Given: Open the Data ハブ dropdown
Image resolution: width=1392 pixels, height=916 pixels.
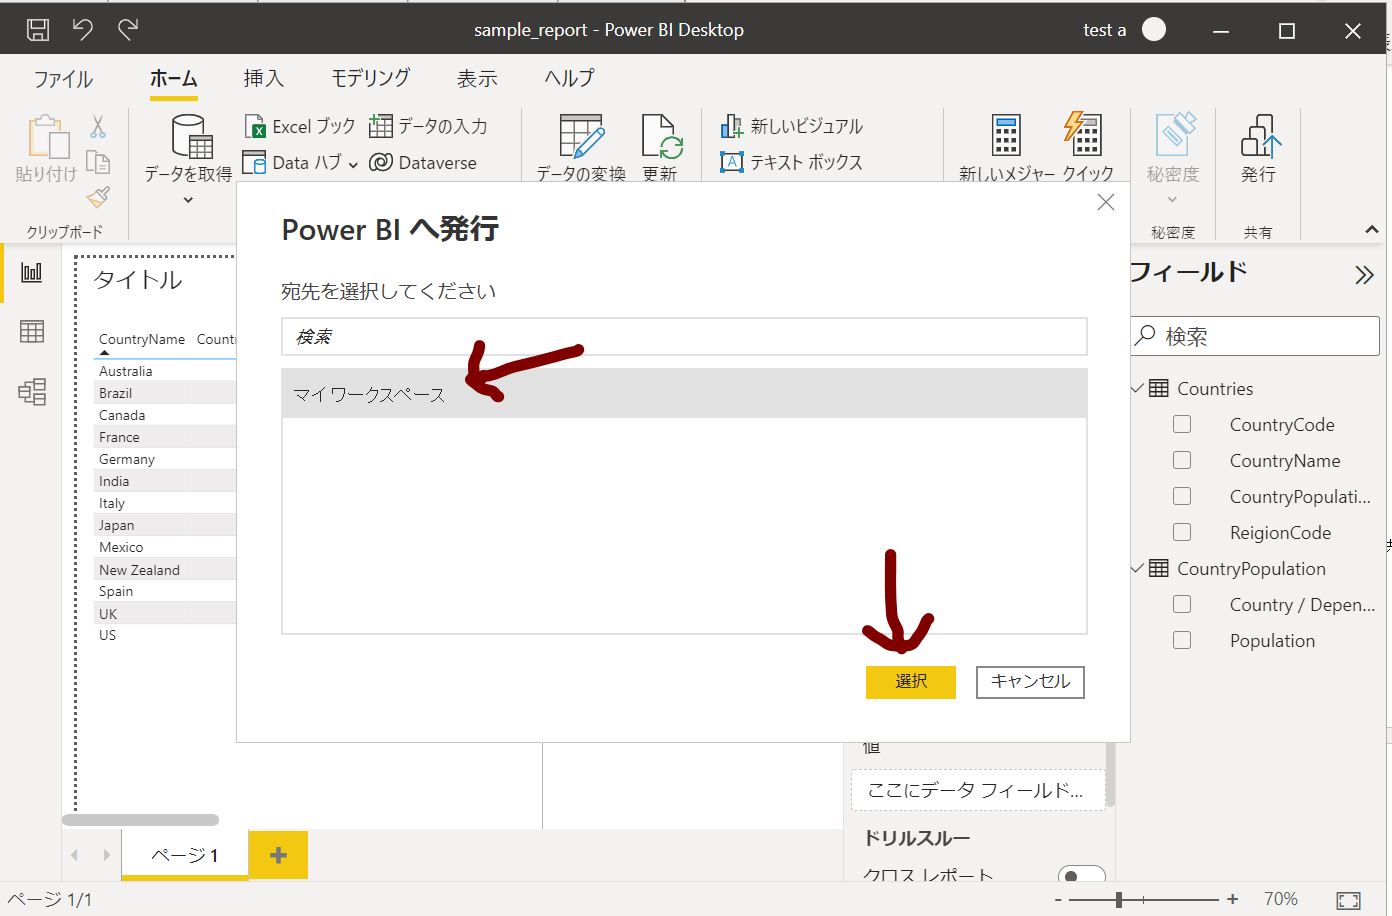Looking at the screenshot, I should click(x=353, y=164).
